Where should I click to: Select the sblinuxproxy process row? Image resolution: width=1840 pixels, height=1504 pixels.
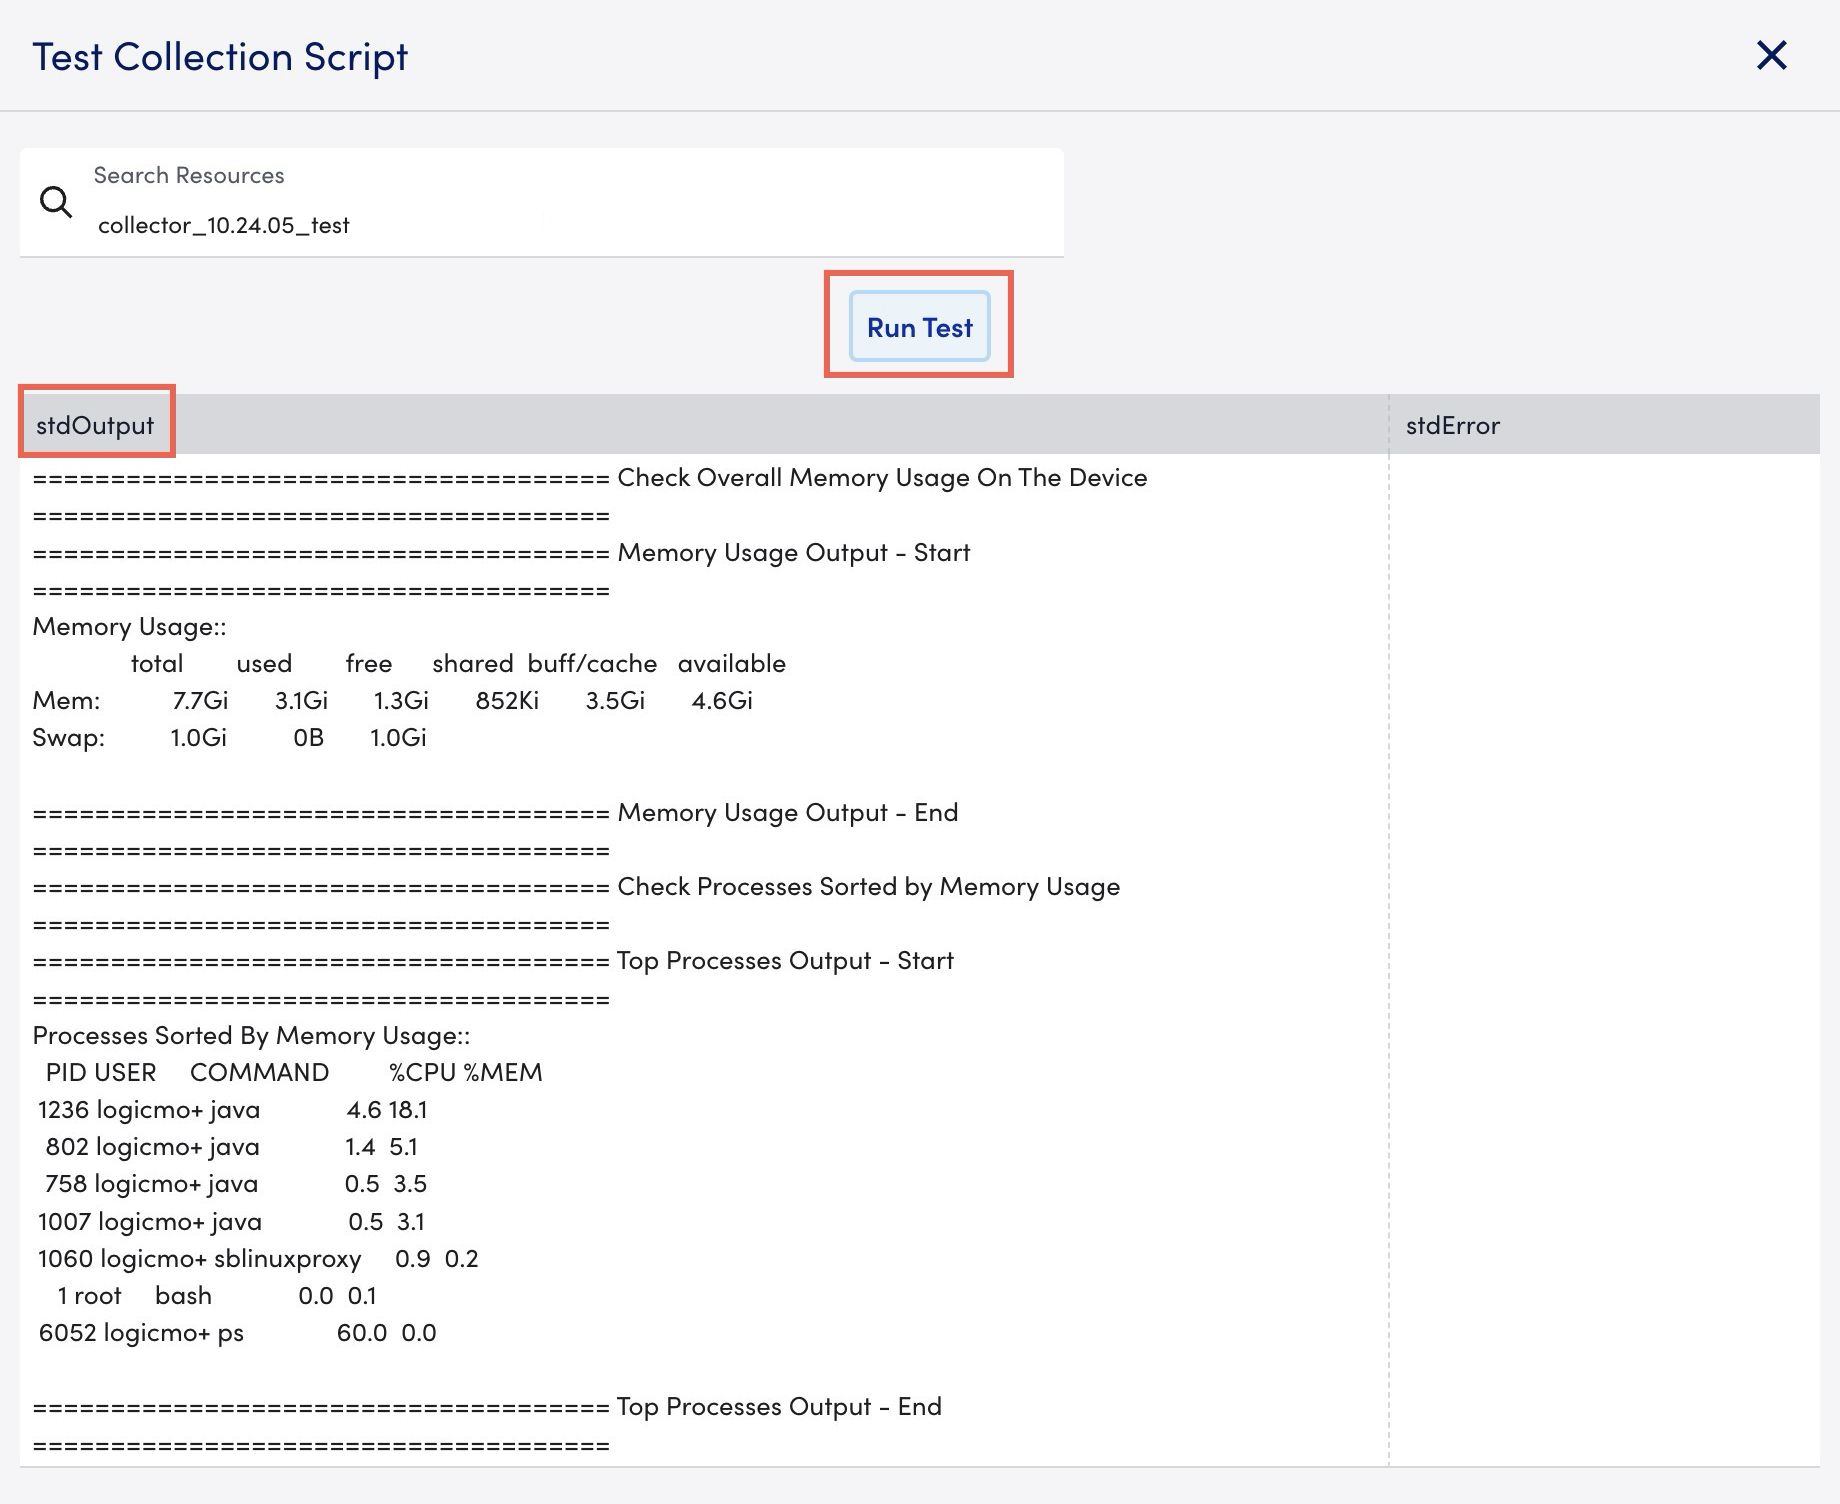pyautogui.click(x=257, y=1258)
